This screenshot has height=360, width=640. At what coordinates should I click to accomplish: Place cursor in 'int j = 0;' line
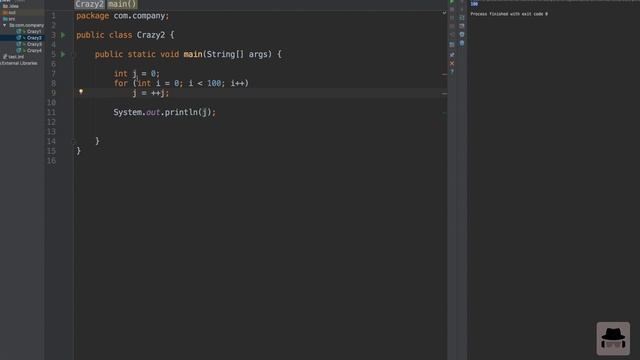coord(137,74)
